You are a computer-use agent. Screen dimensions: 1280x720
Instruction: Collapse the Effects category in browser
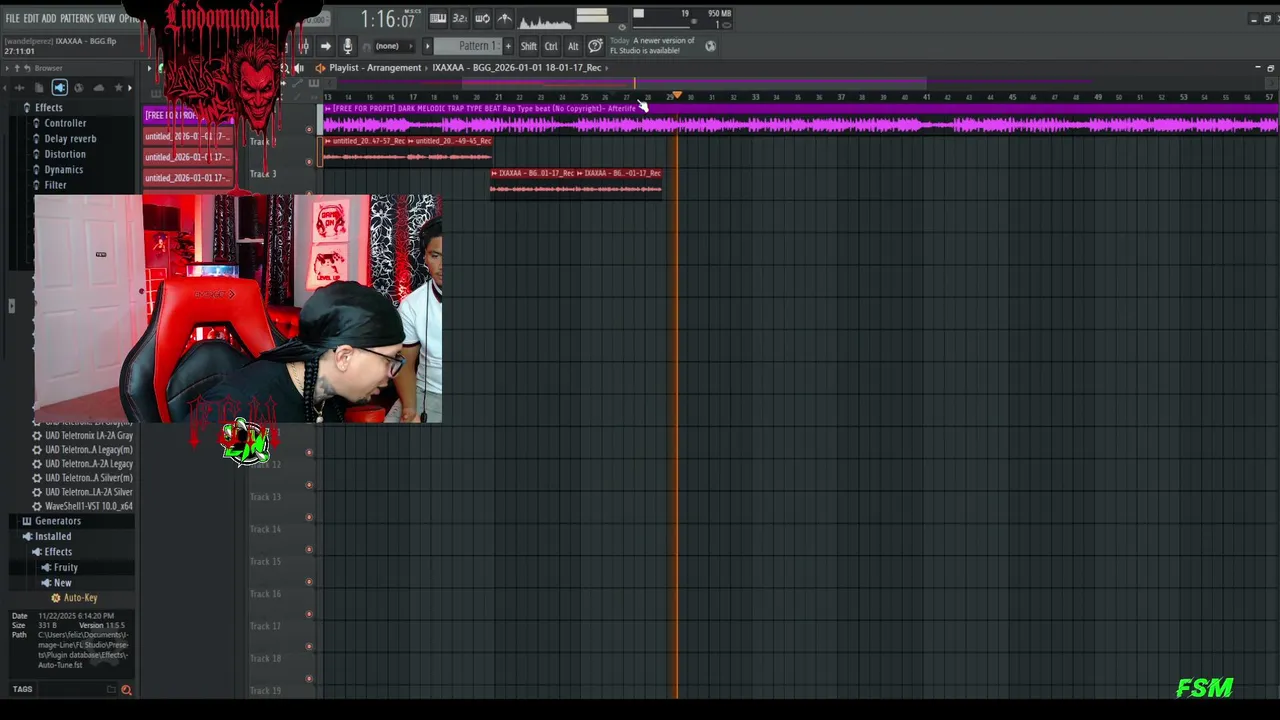point(48,108)
